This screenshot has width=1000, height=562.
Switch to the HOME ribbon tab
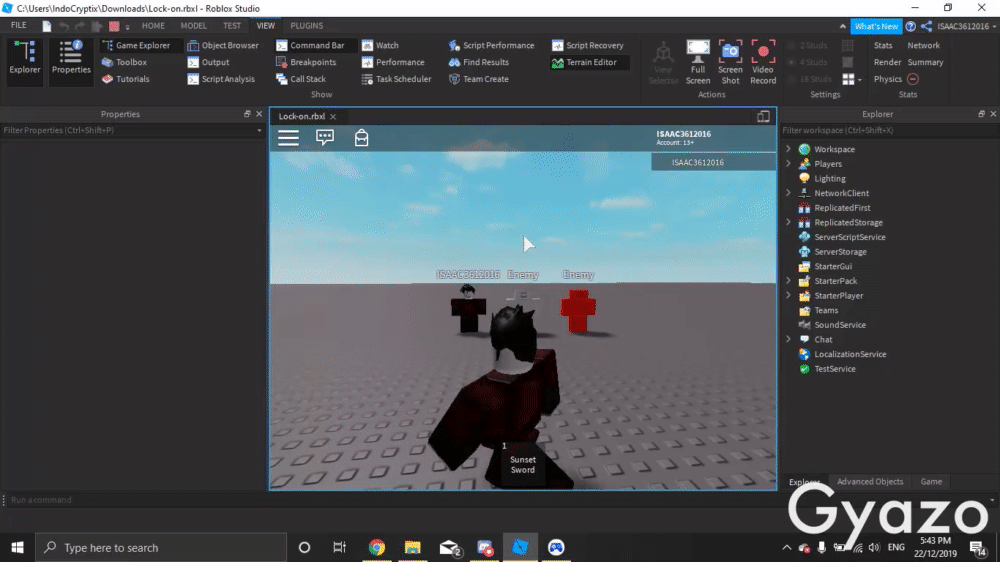click(x=153, y=26)
